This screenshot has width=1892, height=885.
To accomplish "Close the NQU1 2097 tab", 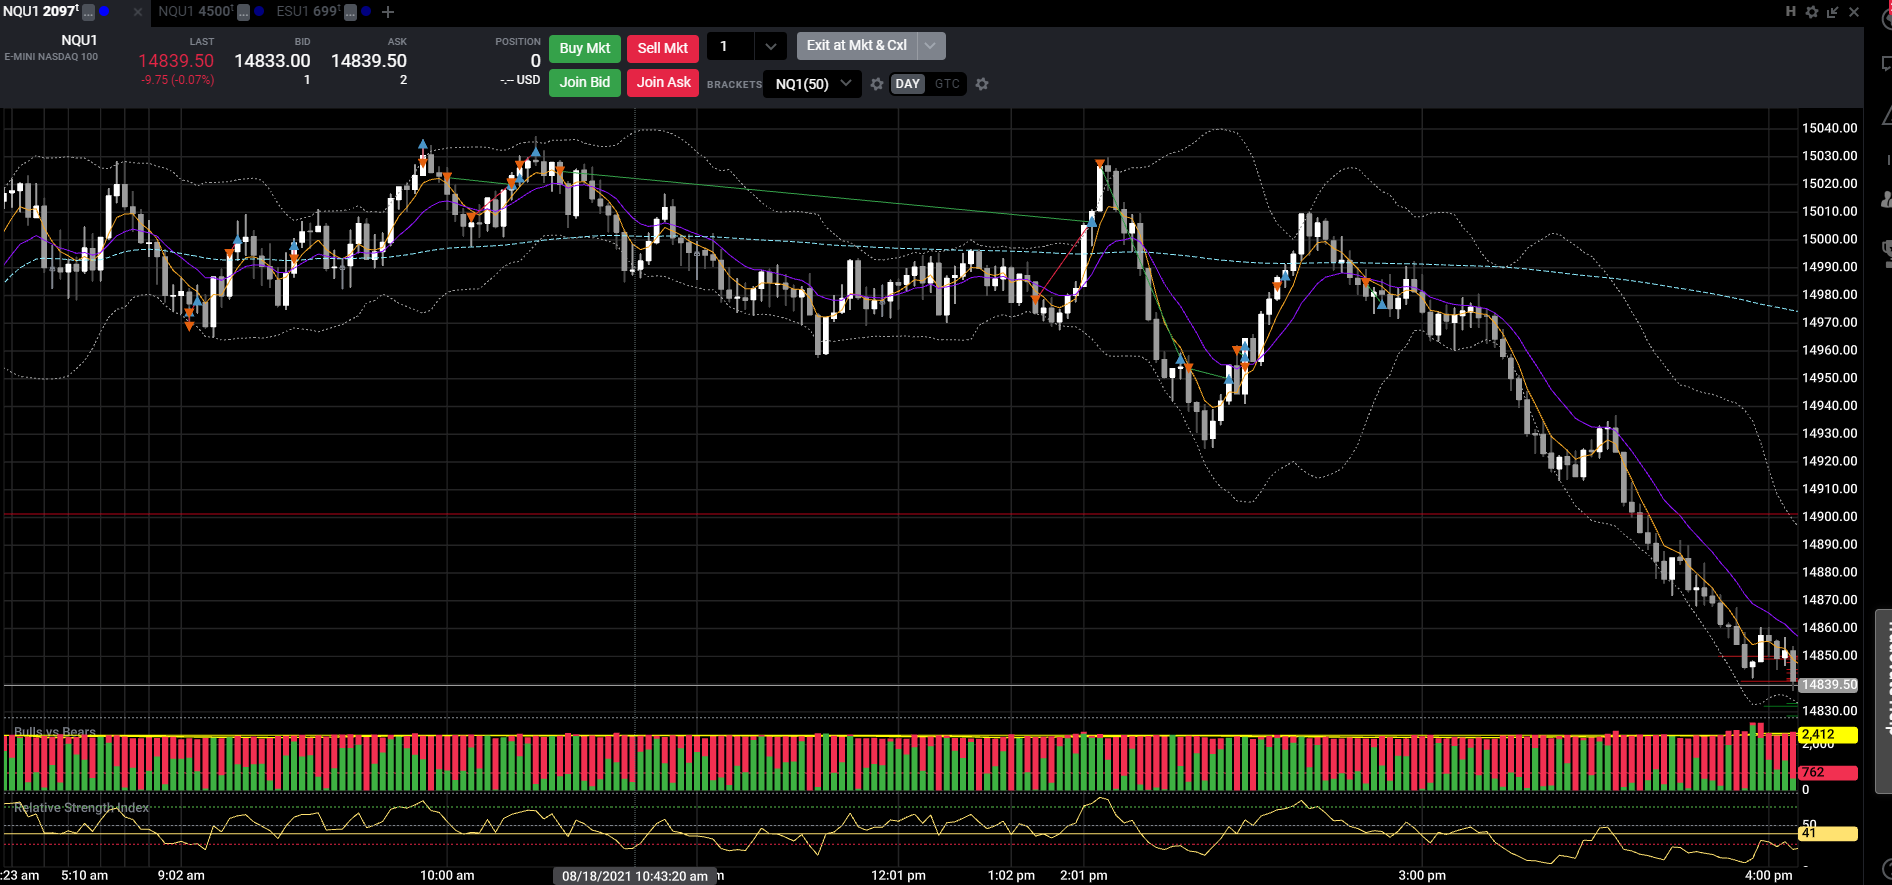I will pos(138,12).
